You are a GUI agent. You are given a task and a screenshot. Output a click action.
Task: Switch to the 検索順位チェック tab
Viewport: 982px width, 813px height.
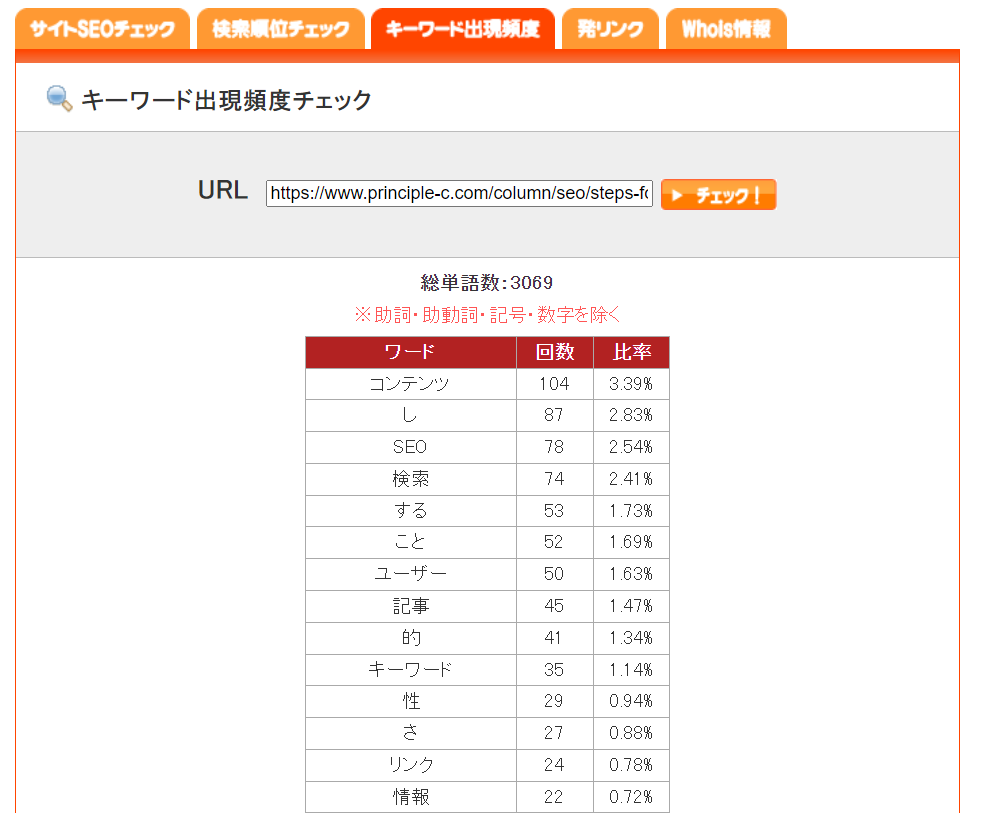point(281,29)
